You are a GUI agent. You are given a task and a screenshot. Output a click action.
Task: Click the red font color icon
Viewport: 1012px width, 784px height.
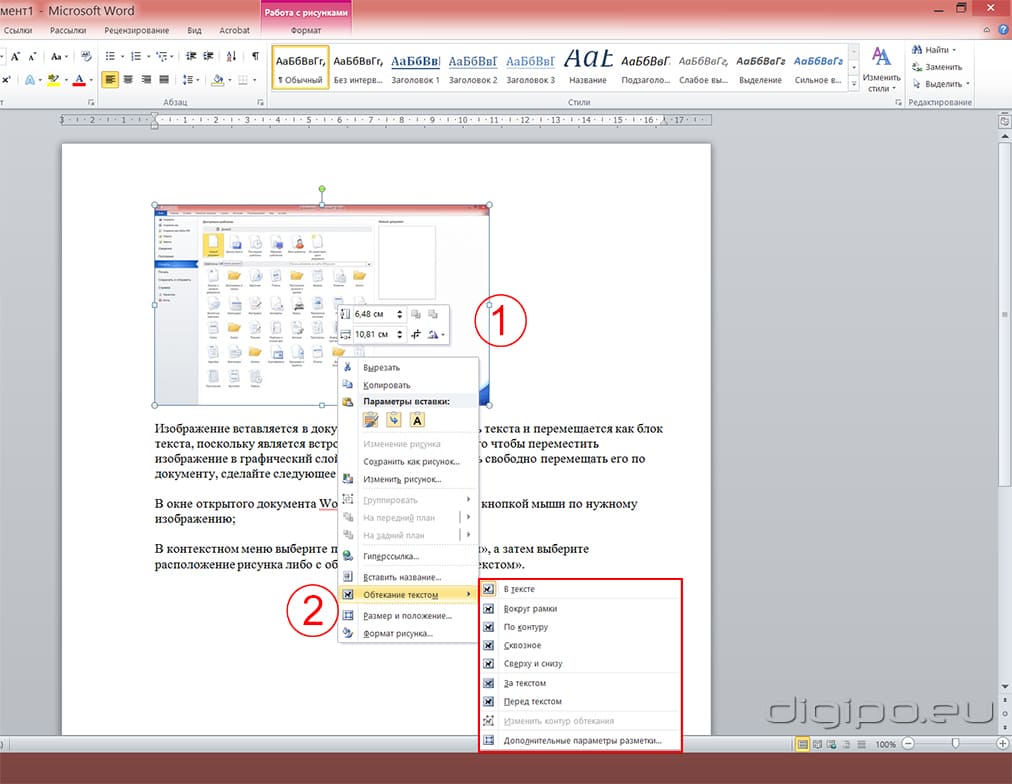[80, 80]
